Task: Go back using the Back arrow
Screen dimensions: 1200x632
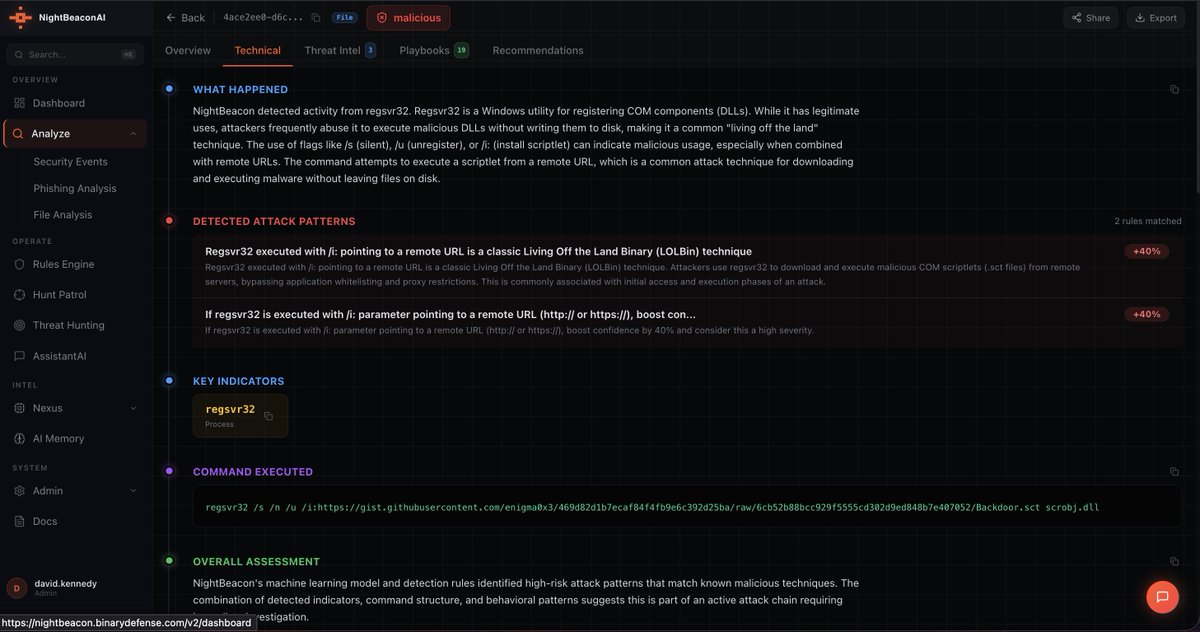Action: pyautogui.click(x=185, y=18)
